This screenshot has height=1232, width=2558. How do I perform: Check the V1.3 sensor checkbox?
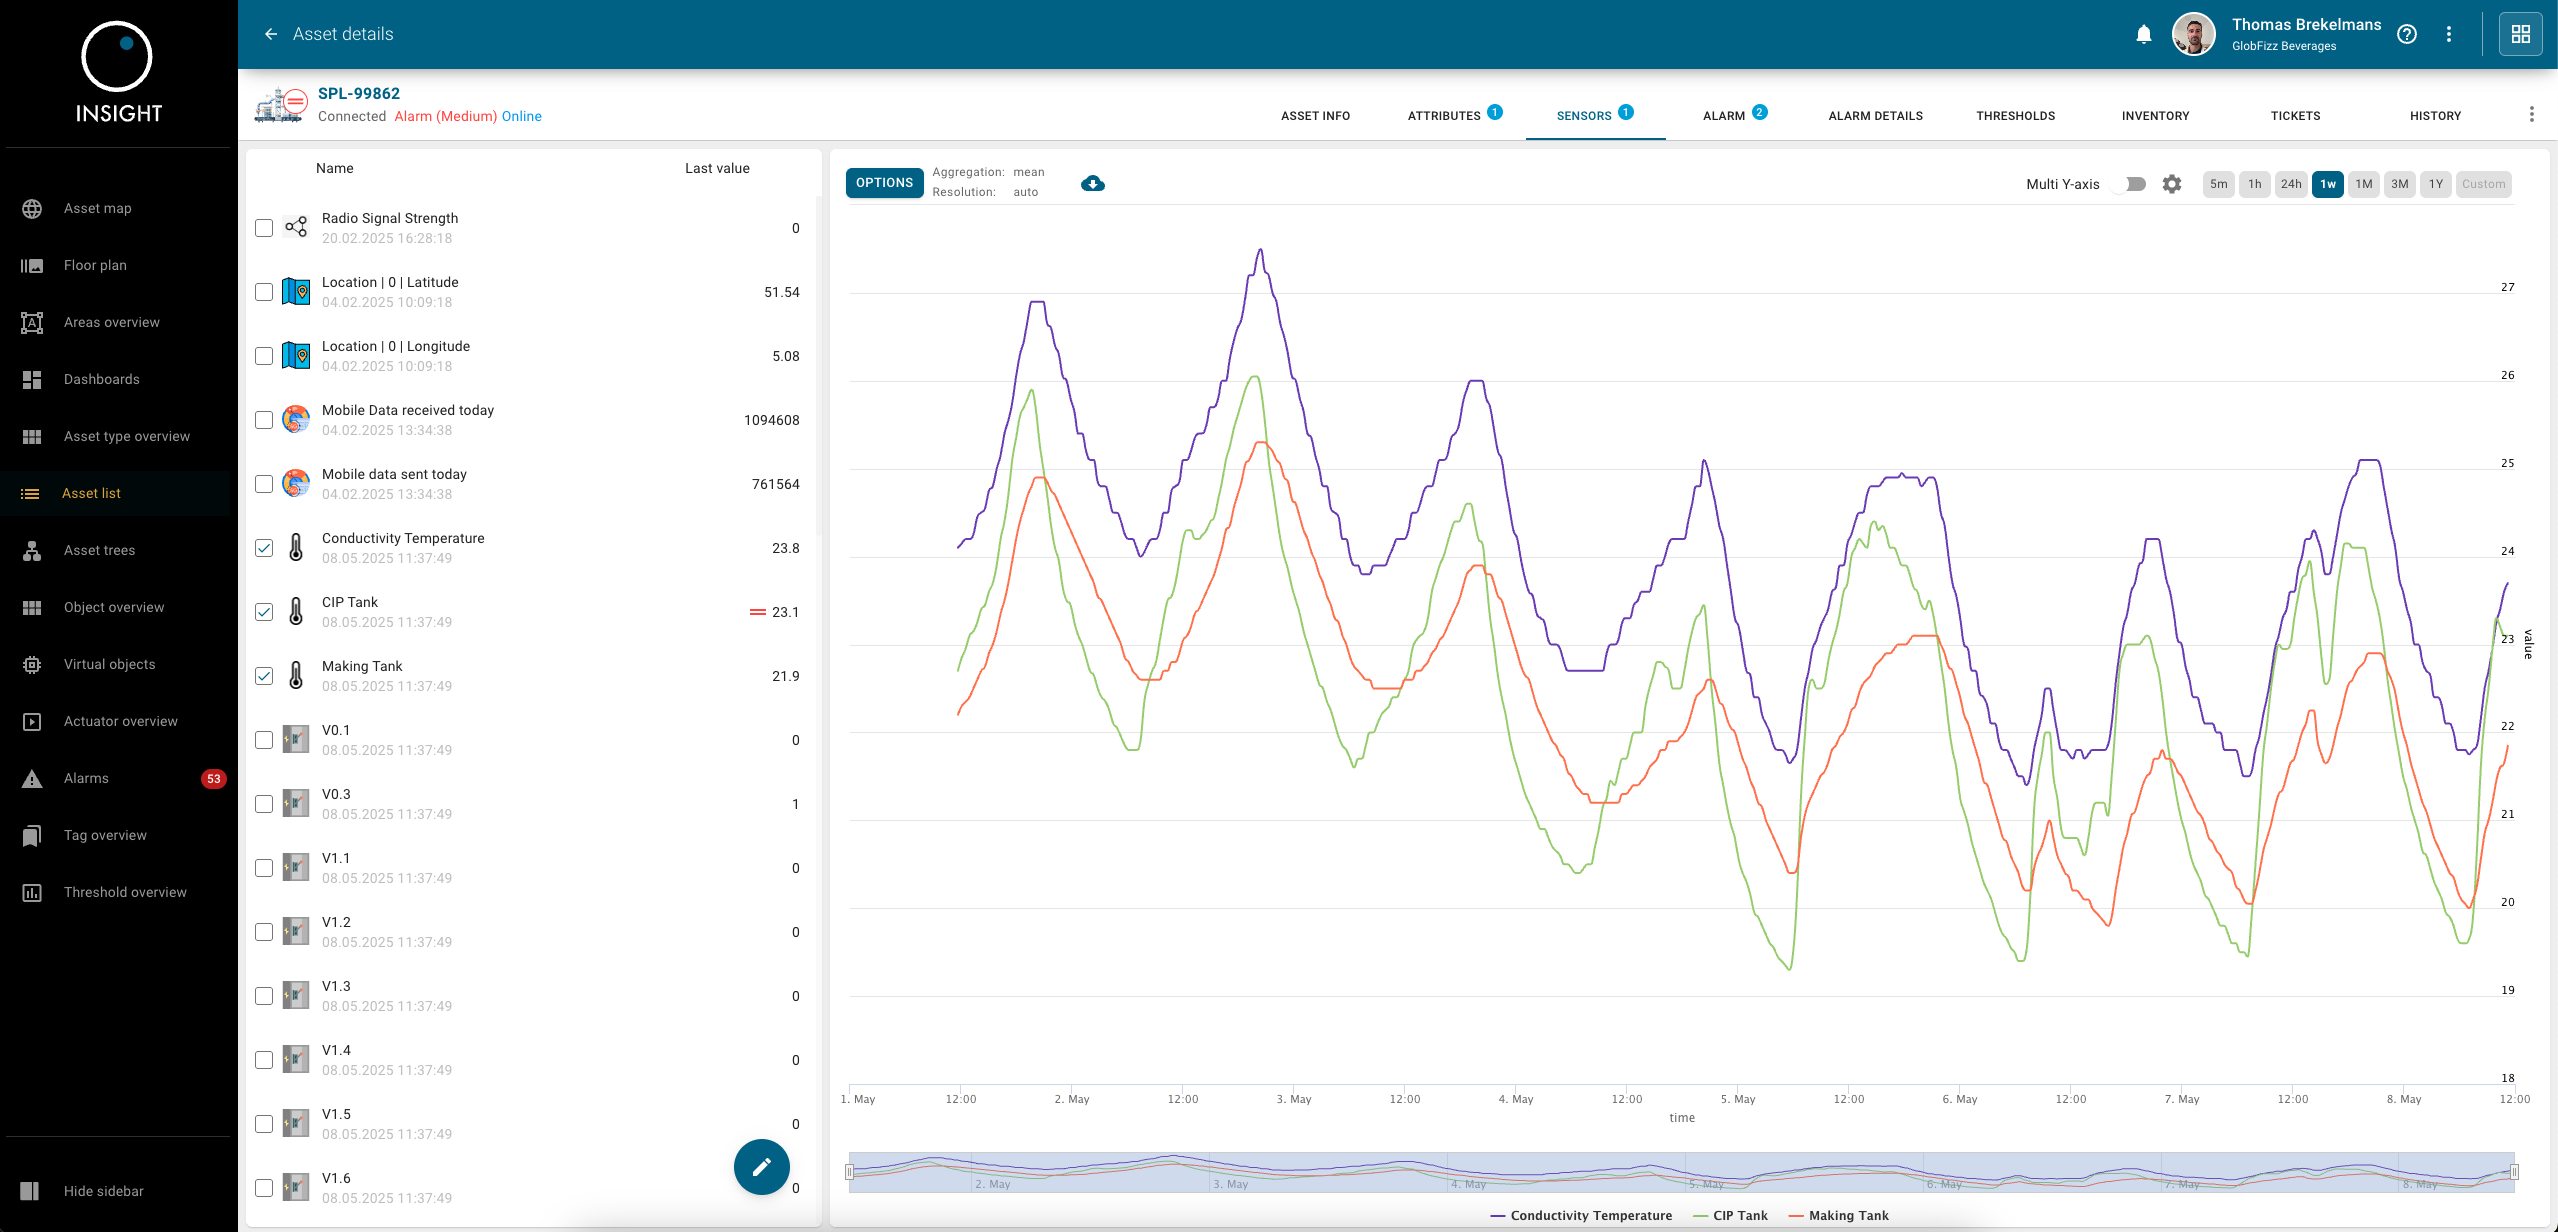264,996
